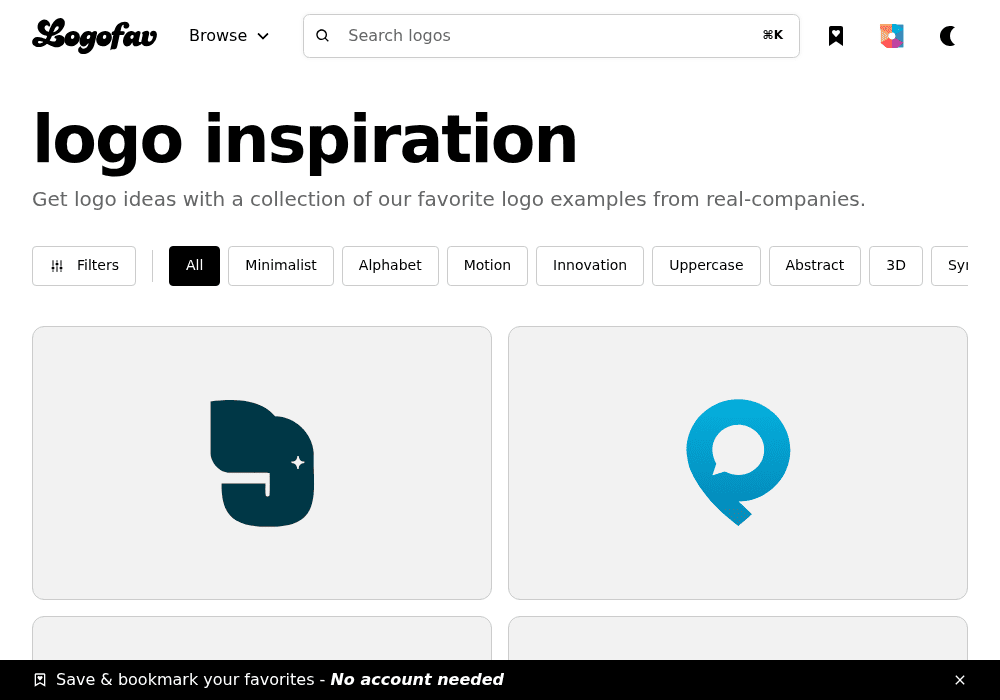Screen dimensions: 1000x700
Task: Click the 'No account needed' banner text
Action: click(x=417, y=680)
